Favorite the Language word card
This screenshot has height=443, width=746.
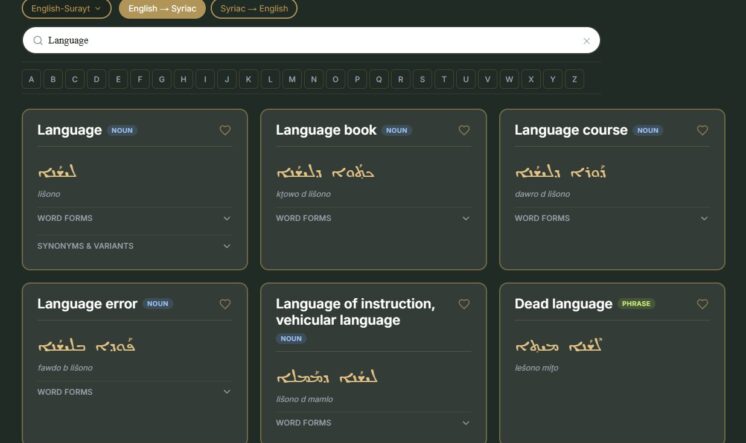click(225, 130)
